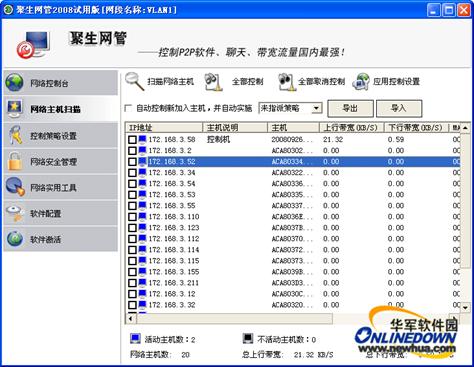Select row 172.168.3.53
The image size is (474, 367).
(x=293, y=195)
